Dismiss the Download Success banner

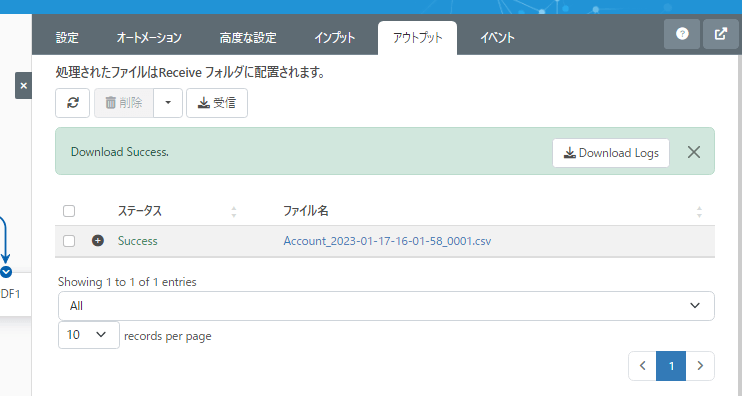[694, 152]
